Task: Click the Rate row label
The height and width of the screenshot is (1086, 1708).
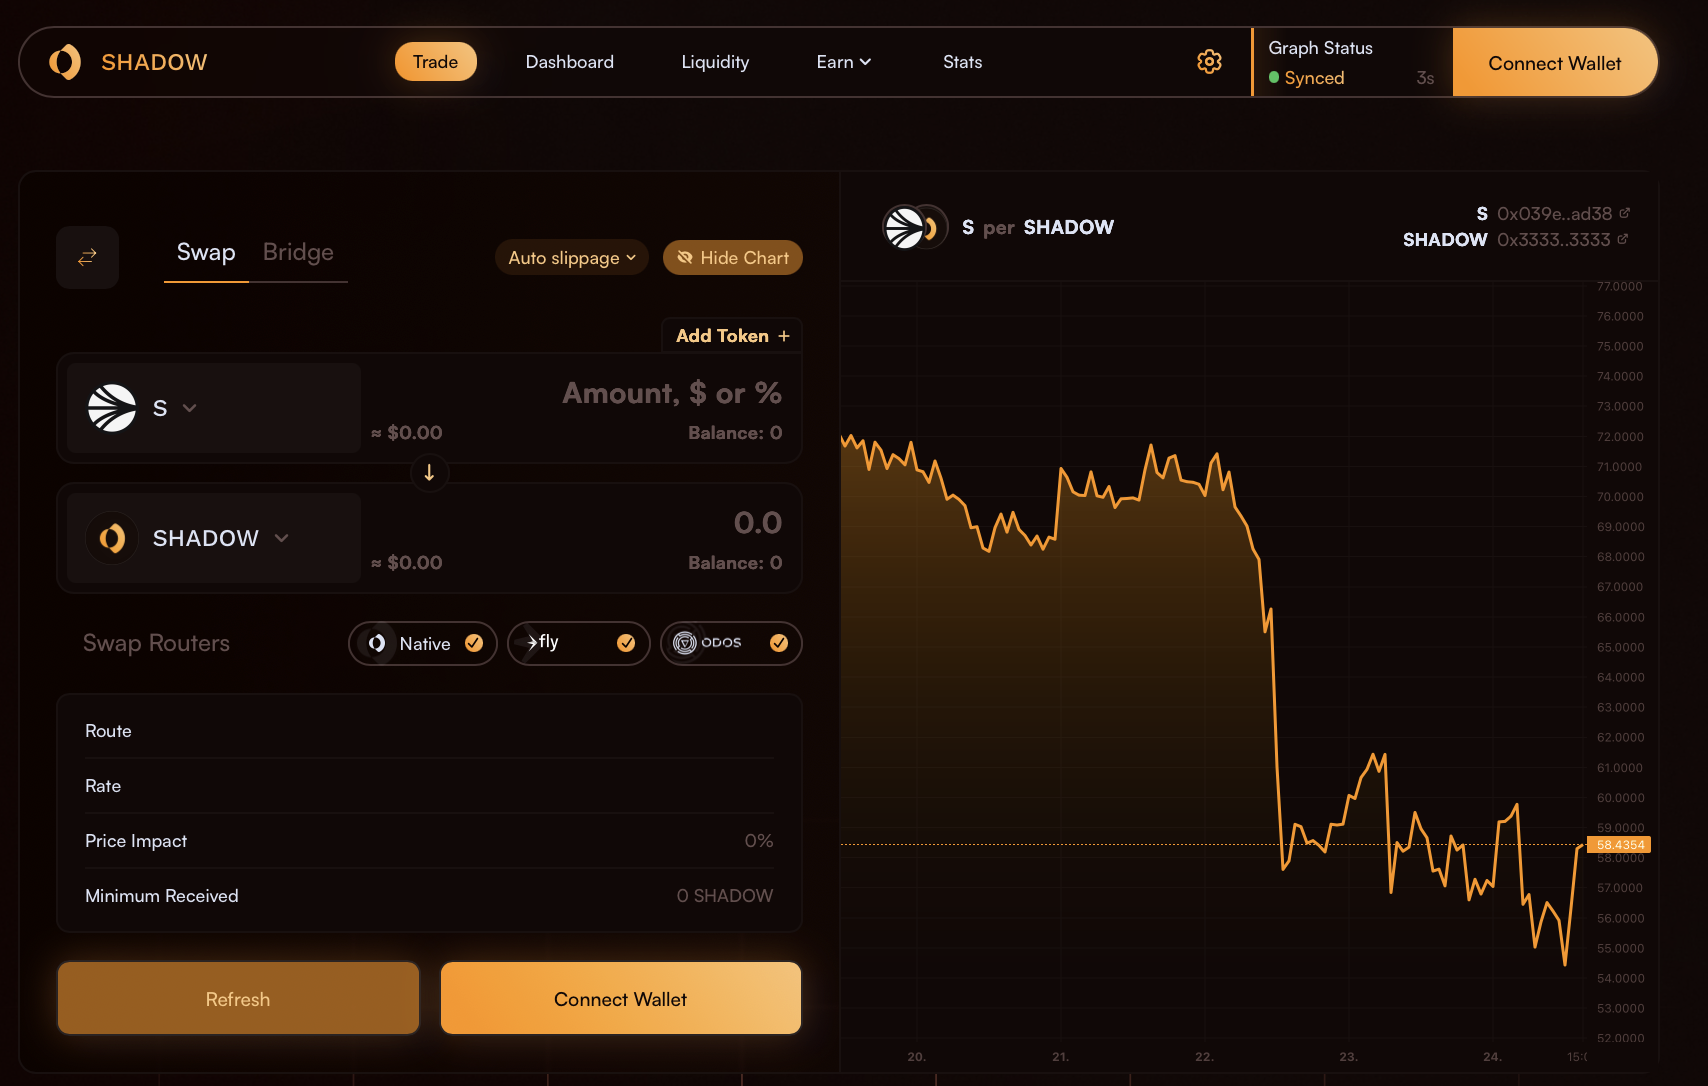Action: point(103,786)
